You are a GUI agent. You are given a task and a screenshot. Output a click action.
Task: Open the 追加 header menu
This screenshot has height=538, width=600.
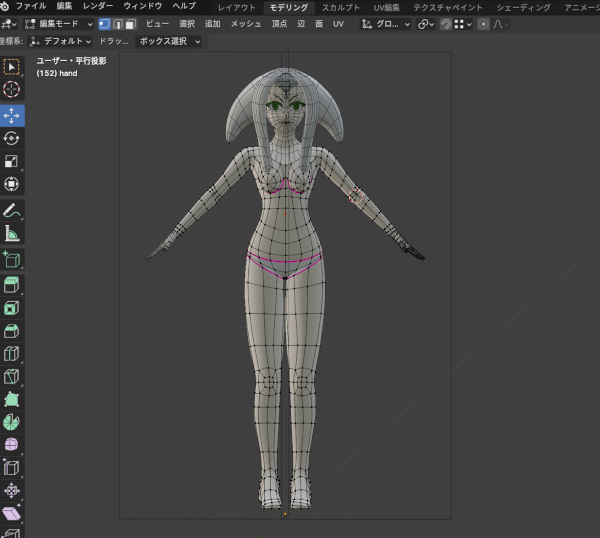coord(212,24)
